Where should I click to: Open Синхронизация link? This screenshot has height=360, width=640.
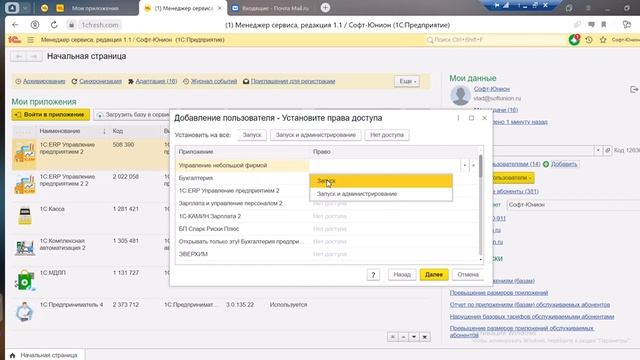[100, 81]
